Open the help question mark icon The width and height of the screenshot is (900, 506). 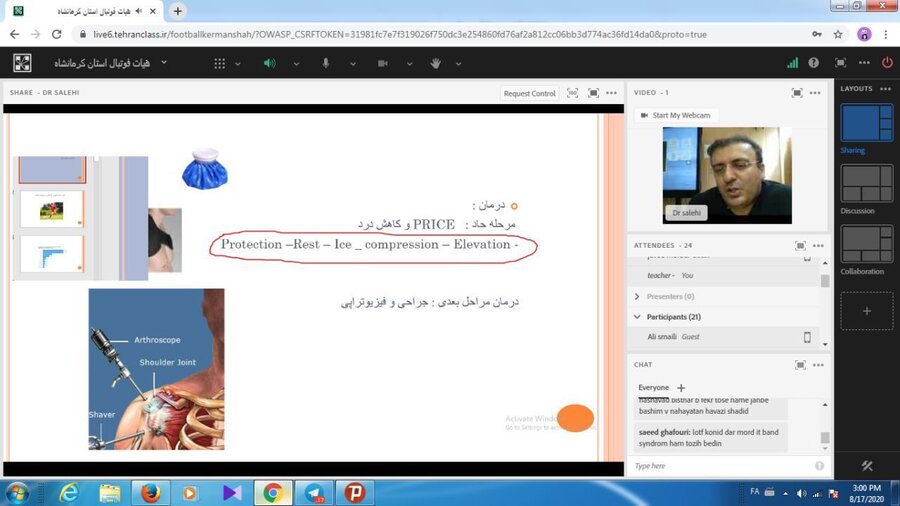pos(814,63)
